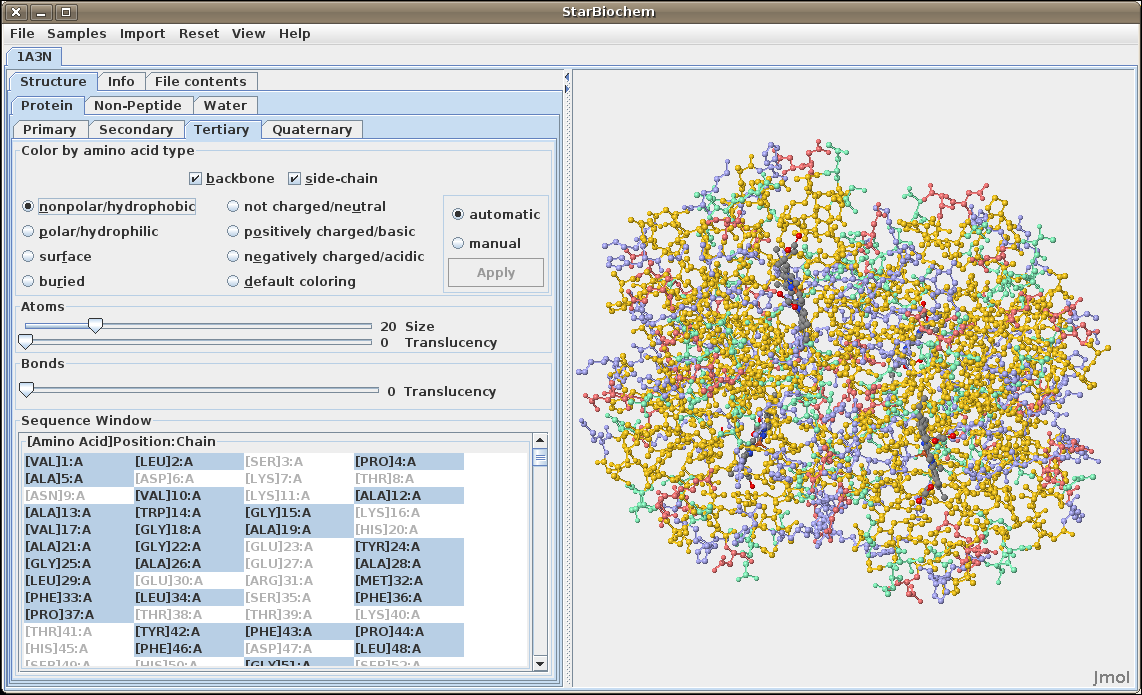Collapse the left panel with divider arrow
Screen dimensions: 1142x695
tap(567, 76)
